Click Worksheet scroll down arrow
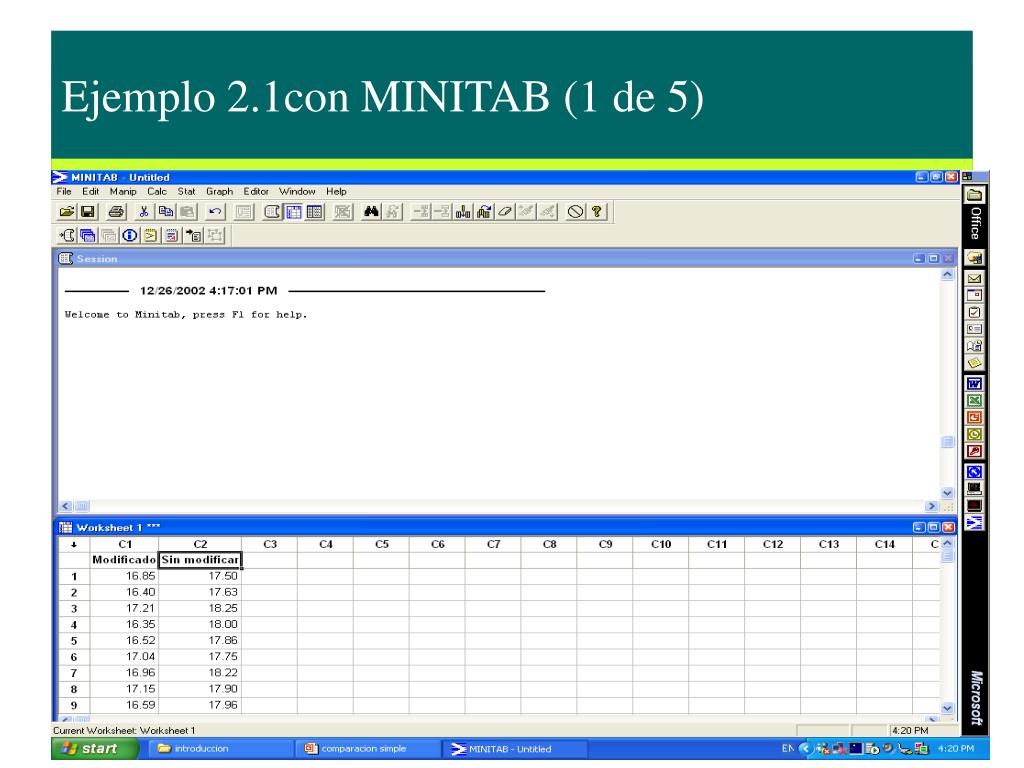The width and height of the screenshot is (1024, 768). pos(948,708)
